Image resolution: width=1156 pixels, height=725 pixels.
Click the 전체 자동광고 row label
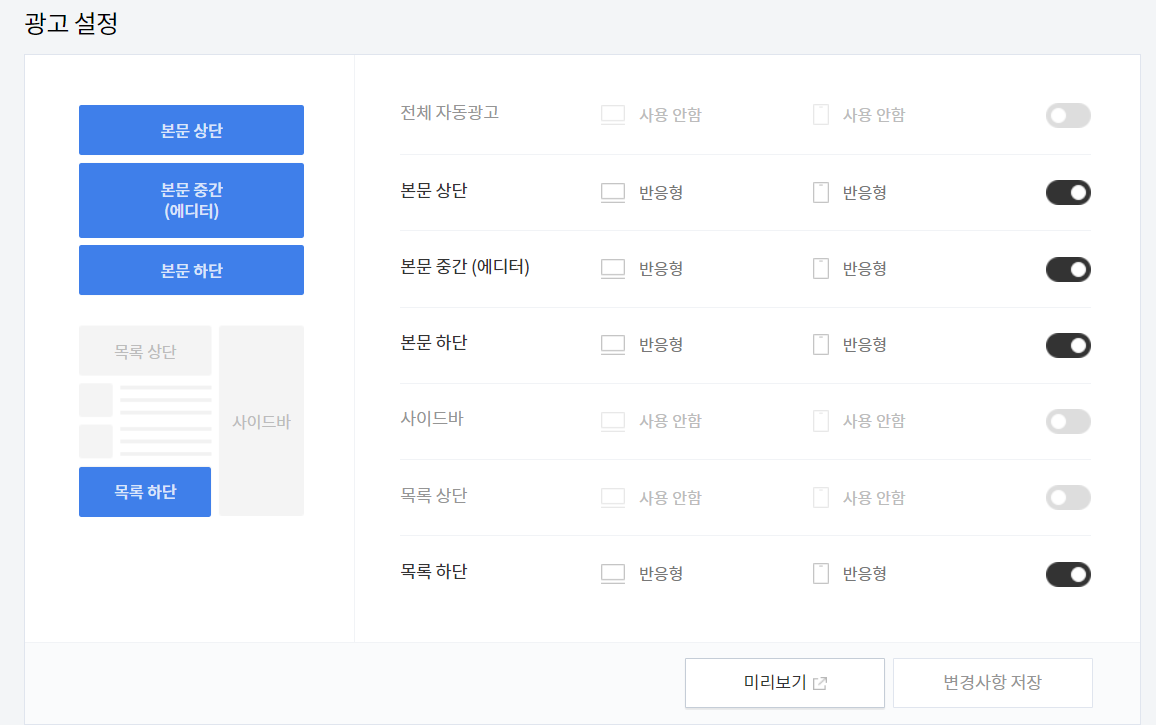tap(449, 113)
